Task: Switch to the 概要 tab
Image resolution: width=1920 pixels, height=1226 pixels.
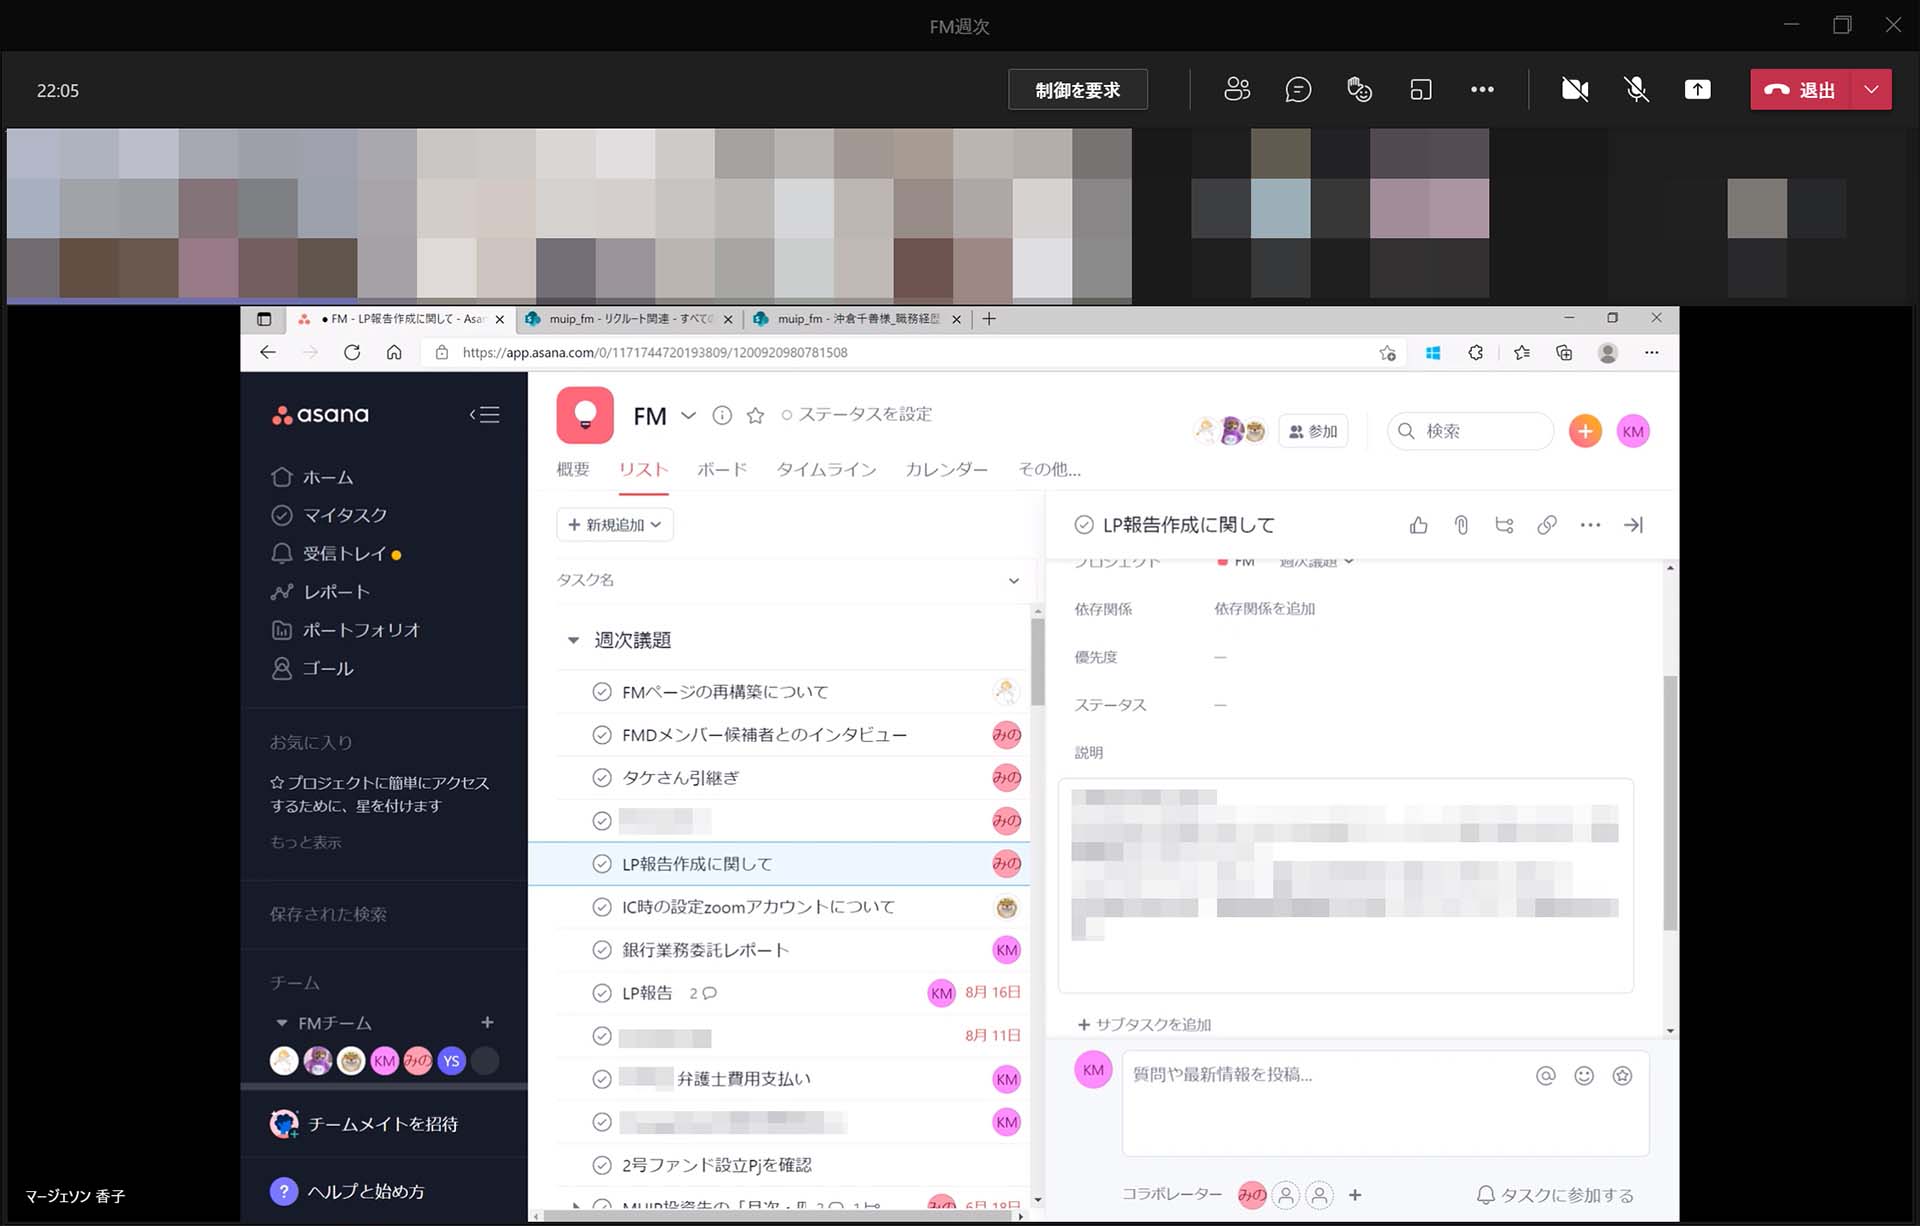Action: pos(573,469)
